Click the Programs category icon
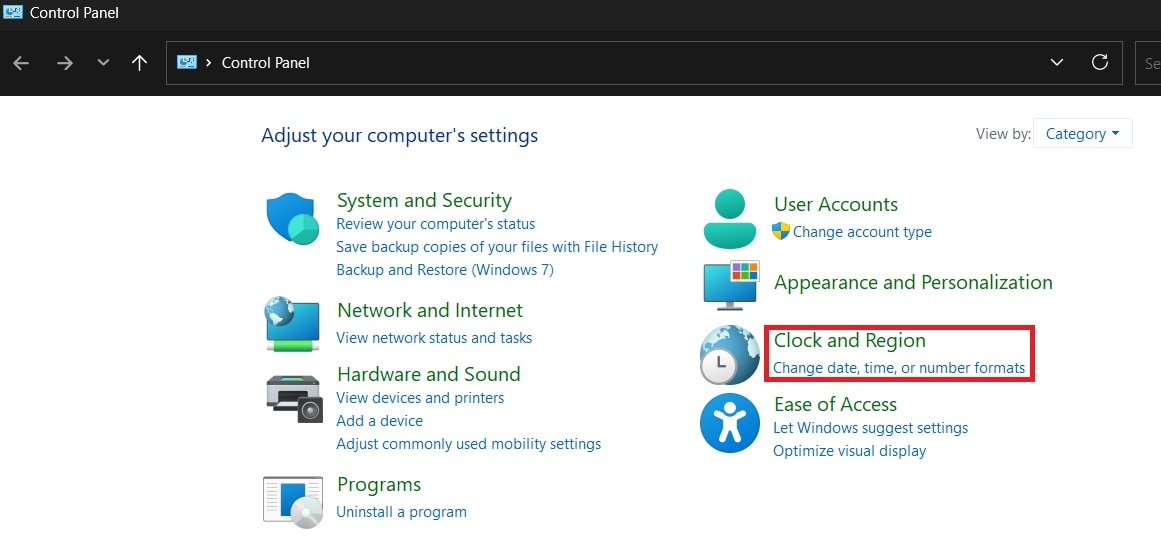Viewport: 1161px width, 537px height. pos(293,501)
